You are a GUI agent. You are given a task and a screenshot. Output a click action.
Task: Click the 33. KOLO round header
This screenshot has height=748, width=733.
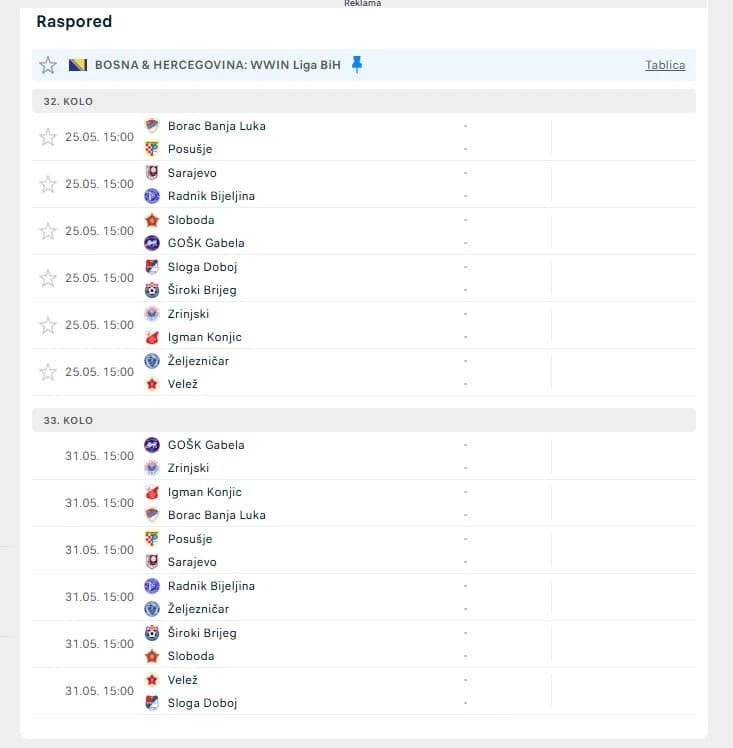click(x=68, y=421)
